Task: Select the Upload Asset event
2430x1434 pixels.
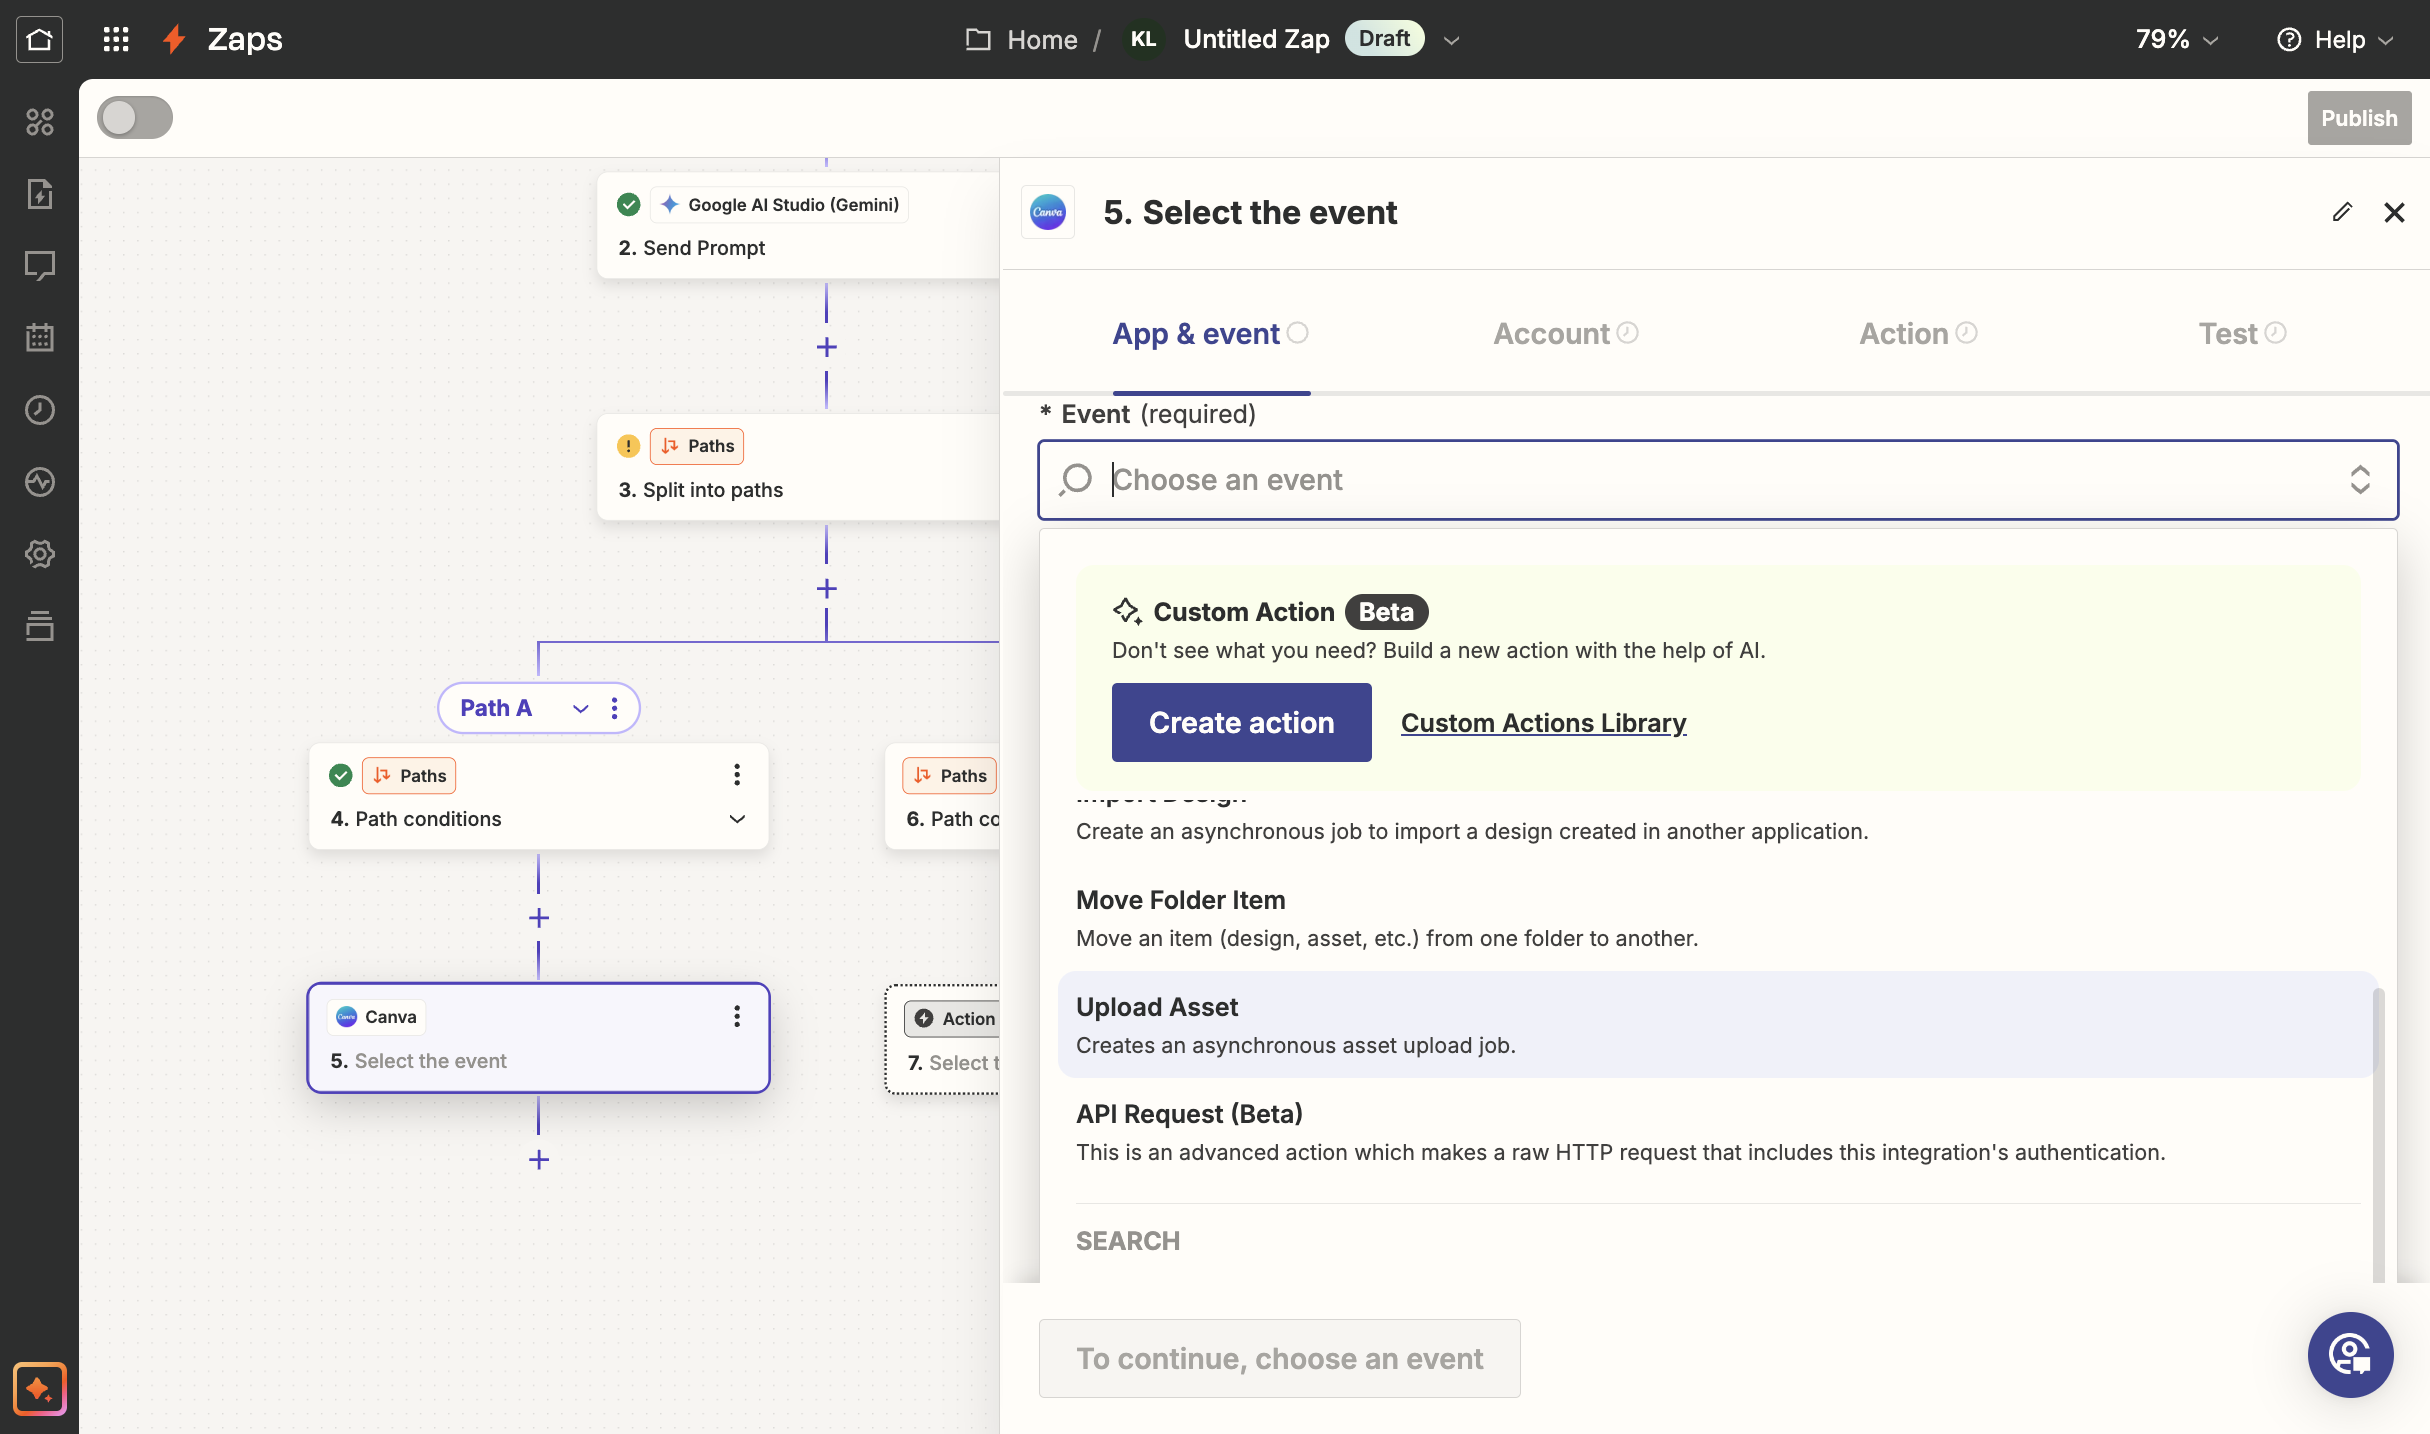Action: point(1716,1025)
